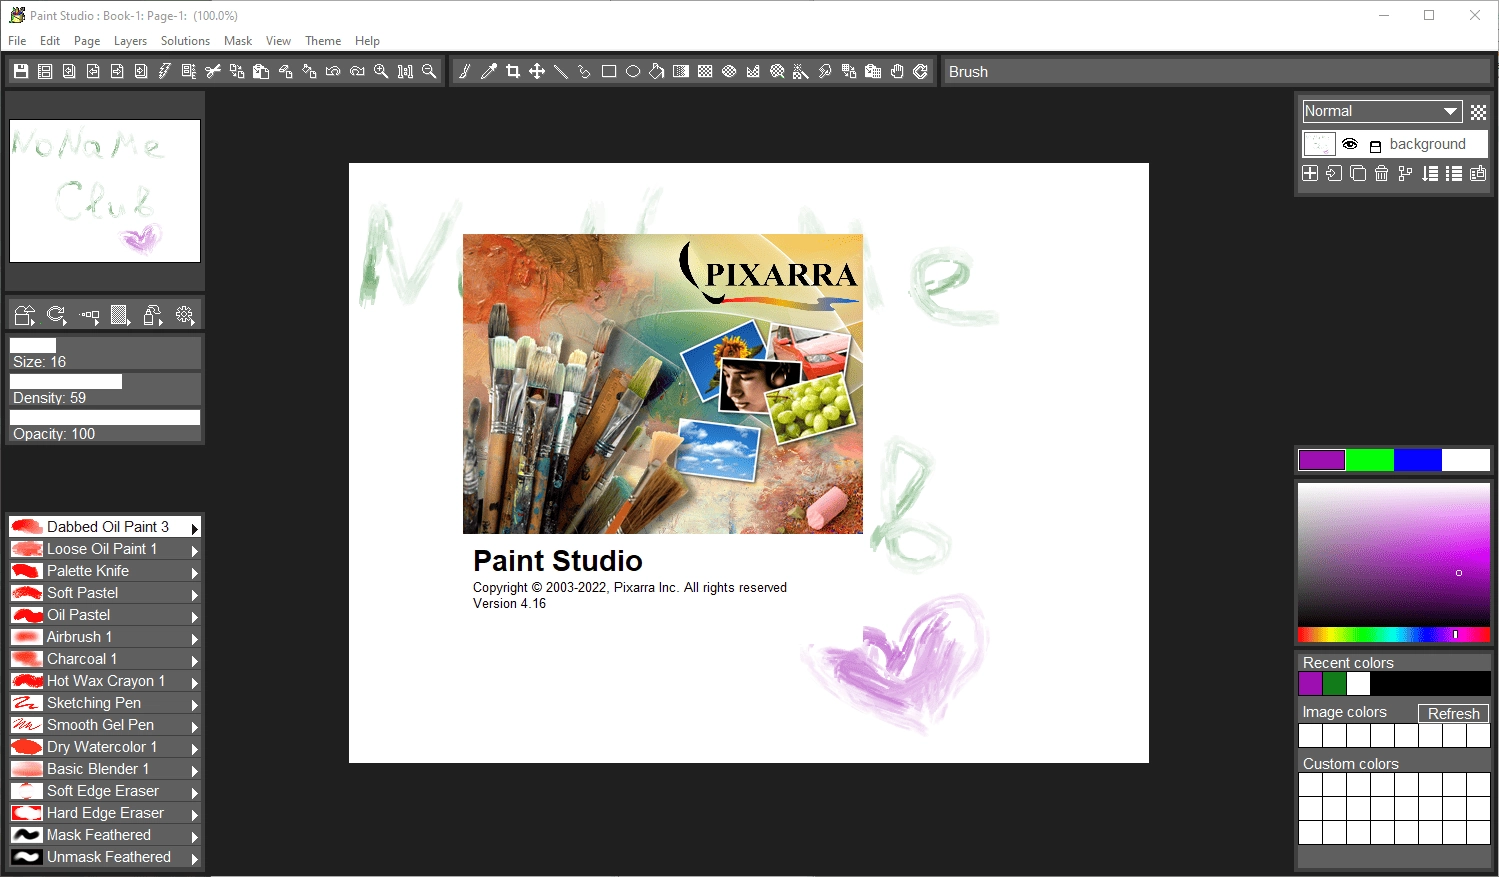This screenshot has width=1499, height=877.
Task: Select the Move (four-arrow) tool
Action: (x=537, y=71)
